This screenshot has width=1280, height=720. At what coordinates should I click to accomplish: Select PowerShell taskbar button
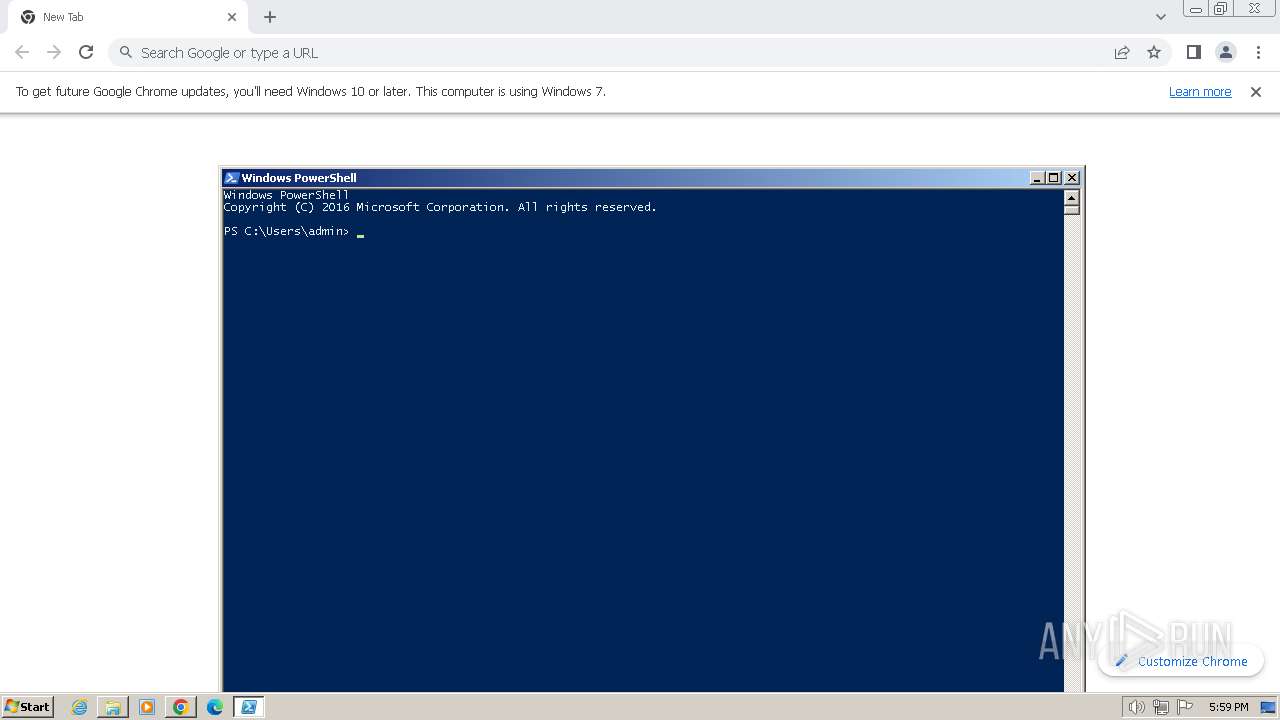point(249,707)
